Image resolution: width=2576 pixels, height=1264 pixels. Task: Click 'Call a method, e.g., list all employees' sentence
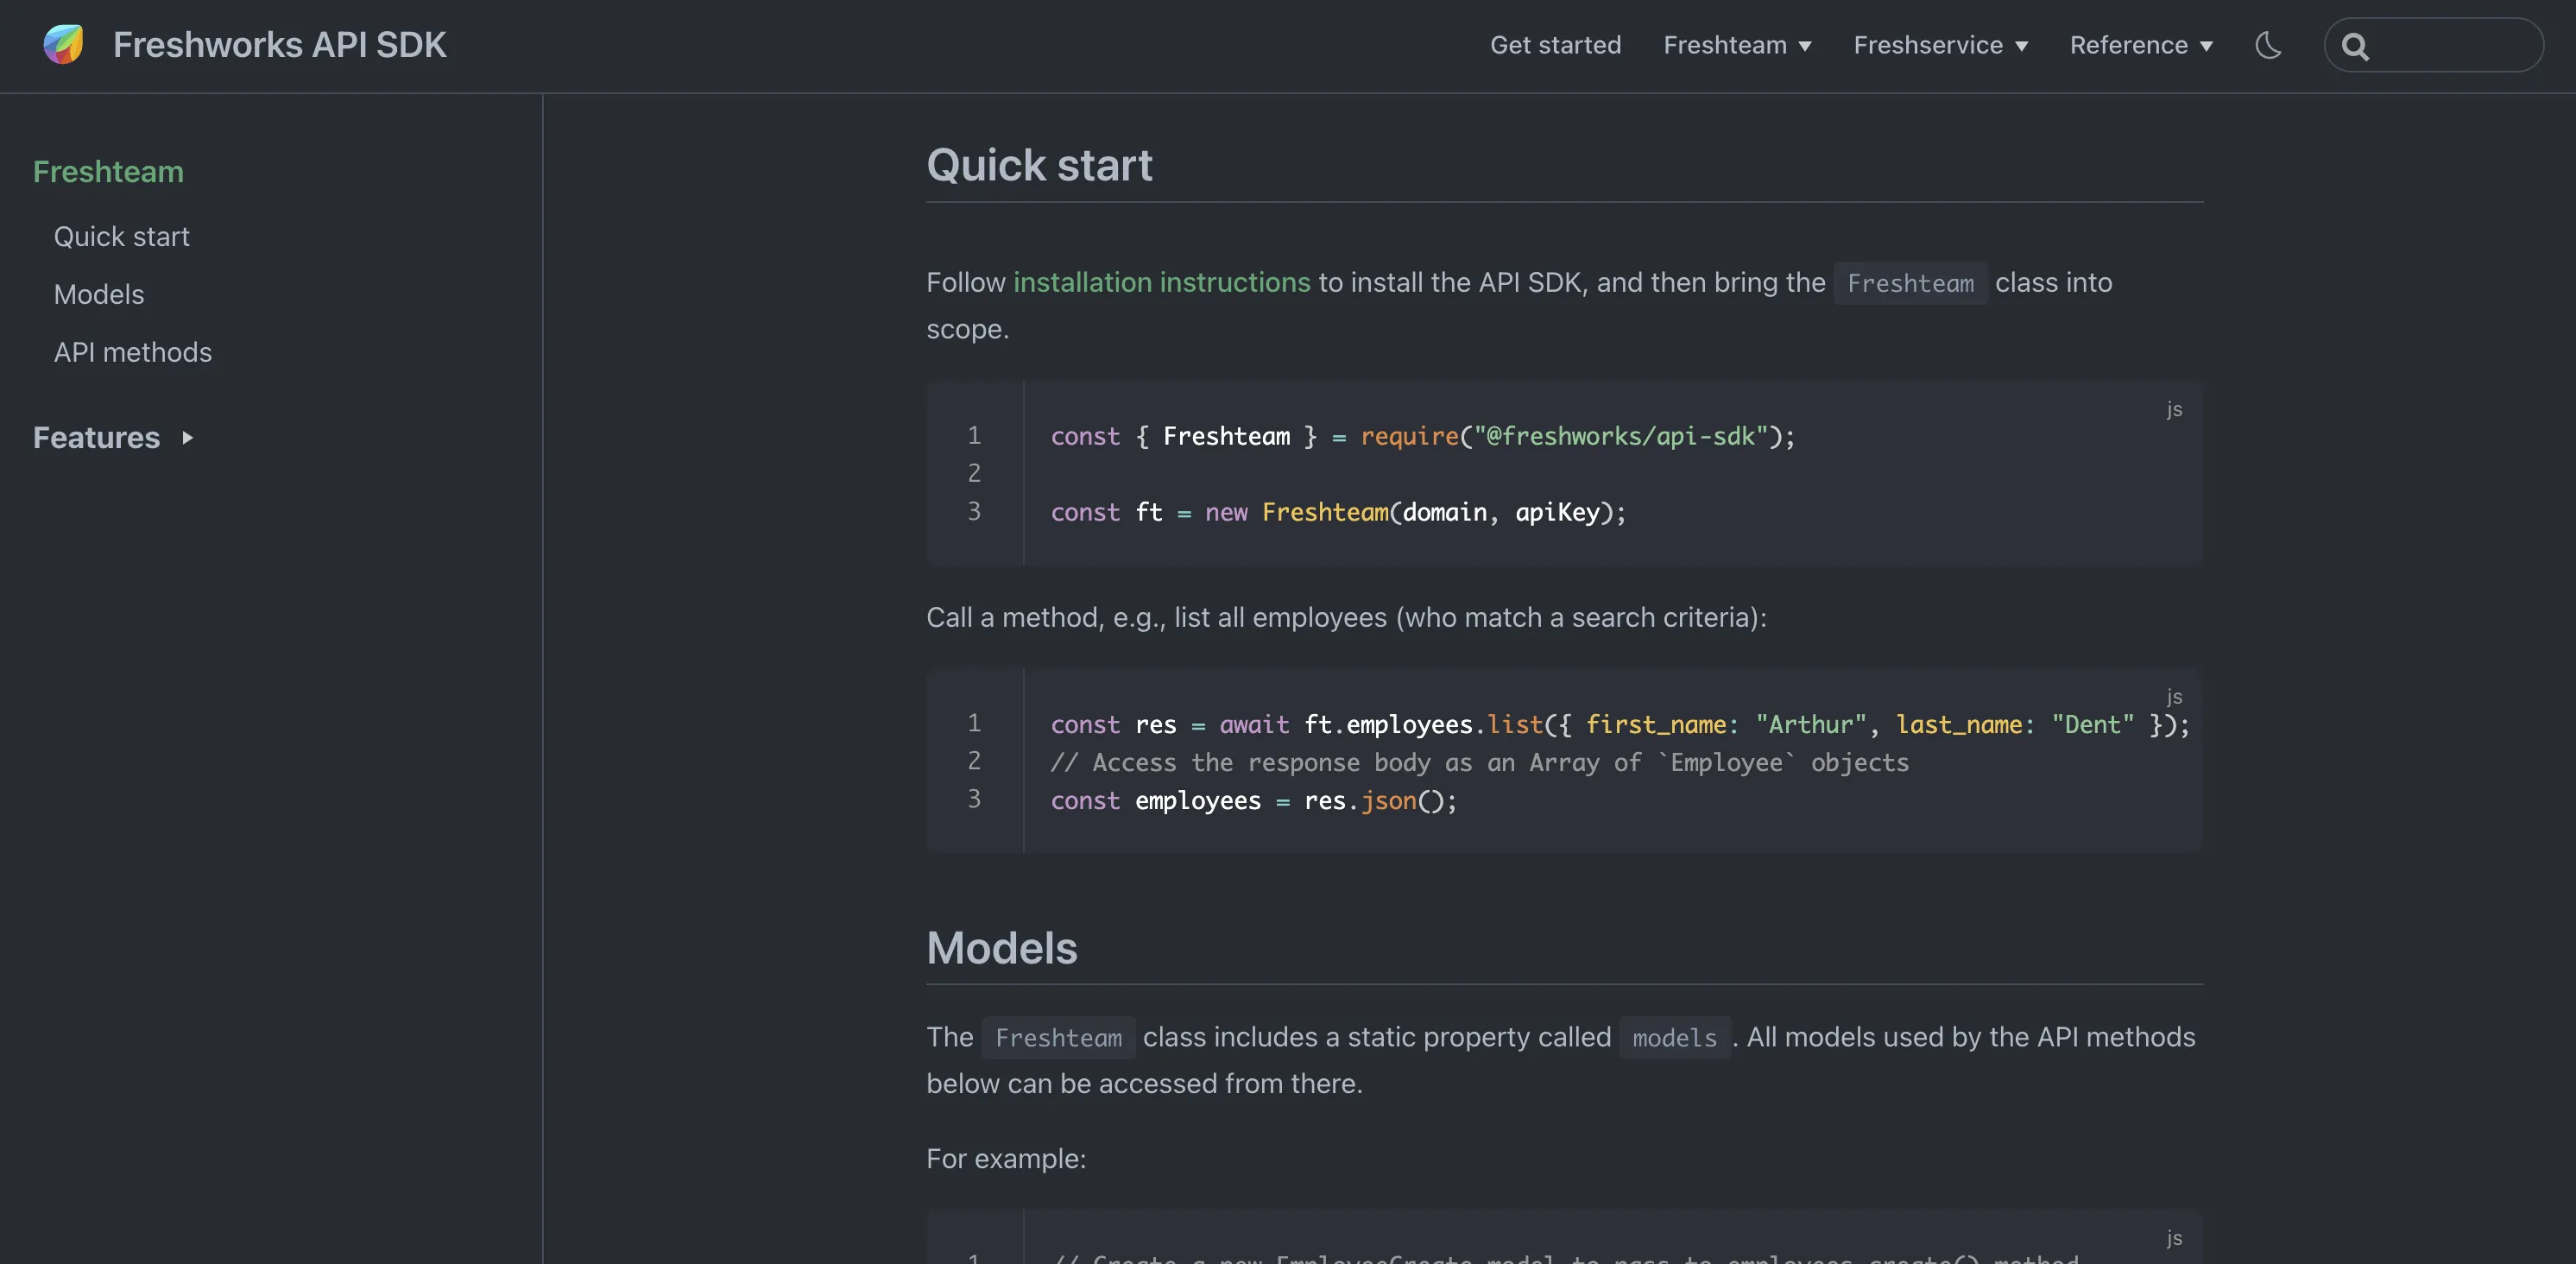[1346, 618]
